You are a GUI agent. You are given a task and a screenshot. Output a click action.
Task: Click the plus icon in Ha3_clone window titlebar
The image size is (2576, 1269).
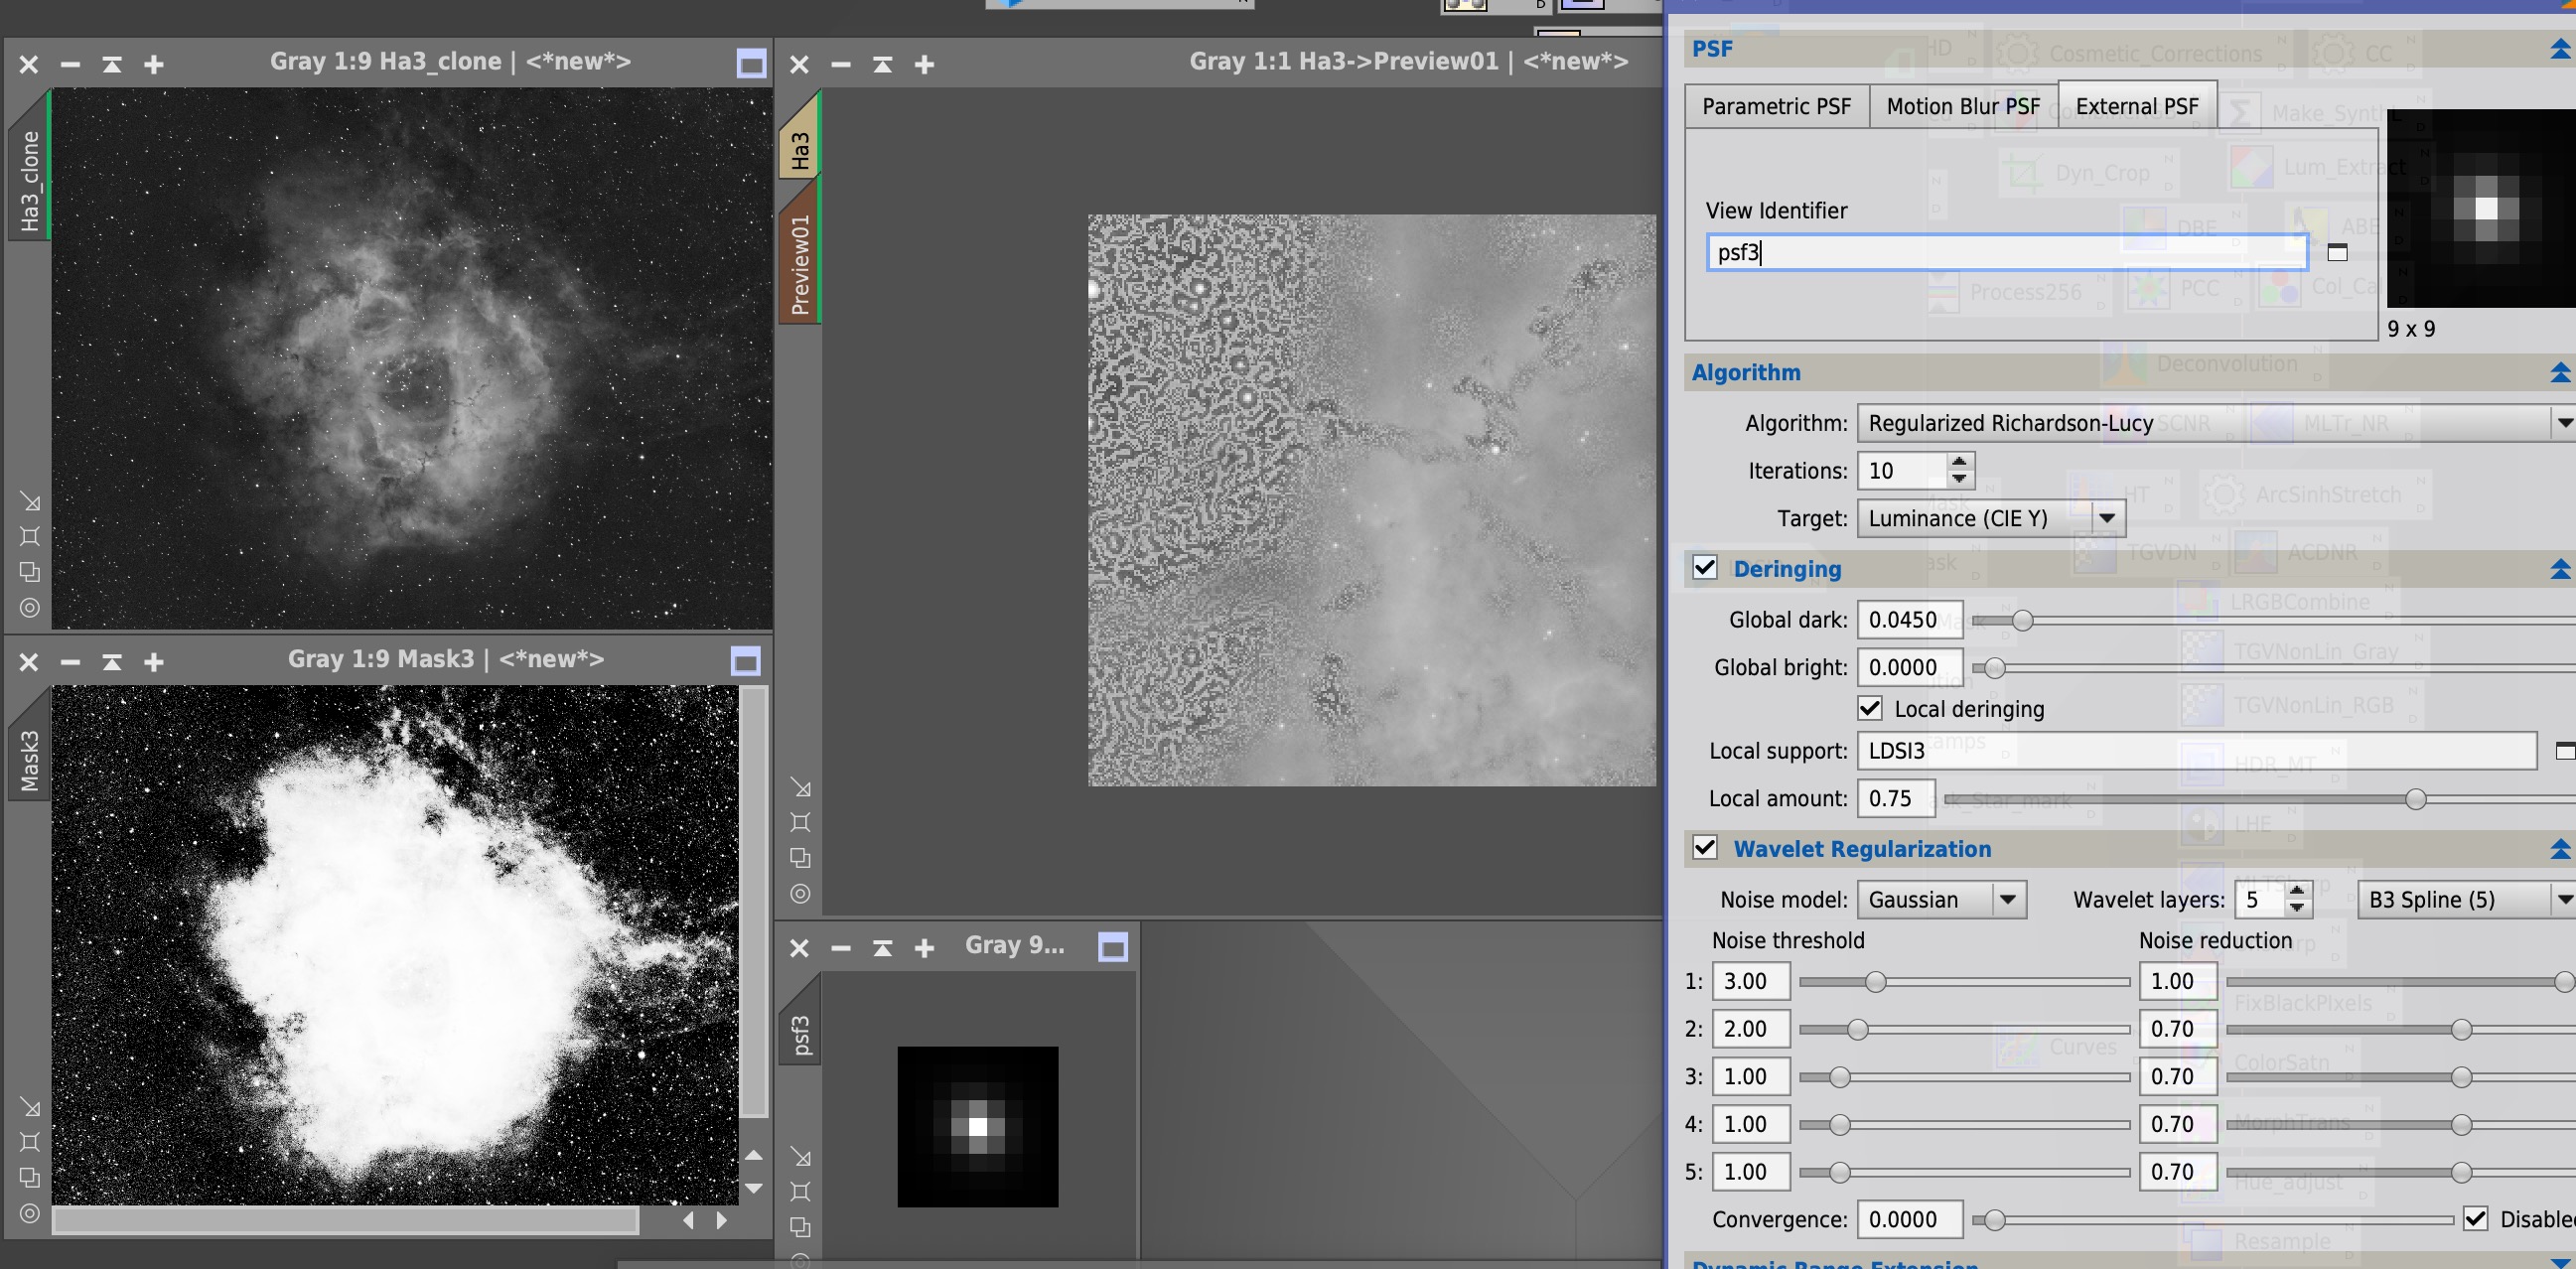click(153, 65)
